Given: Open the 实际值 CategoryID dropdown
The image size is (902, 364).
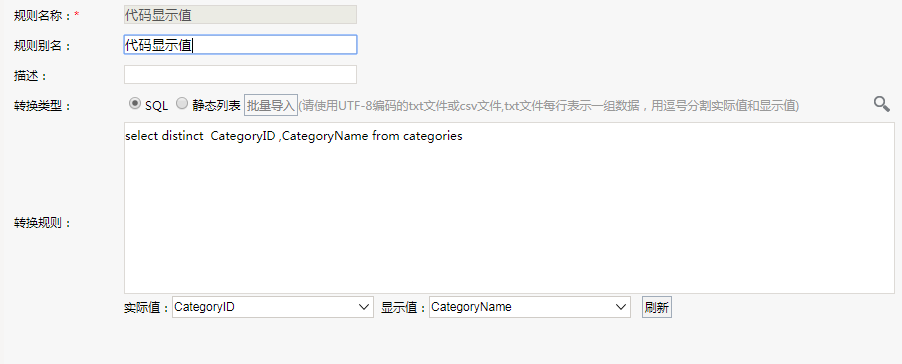Looking at the screenshot, I should pos(273,307).
